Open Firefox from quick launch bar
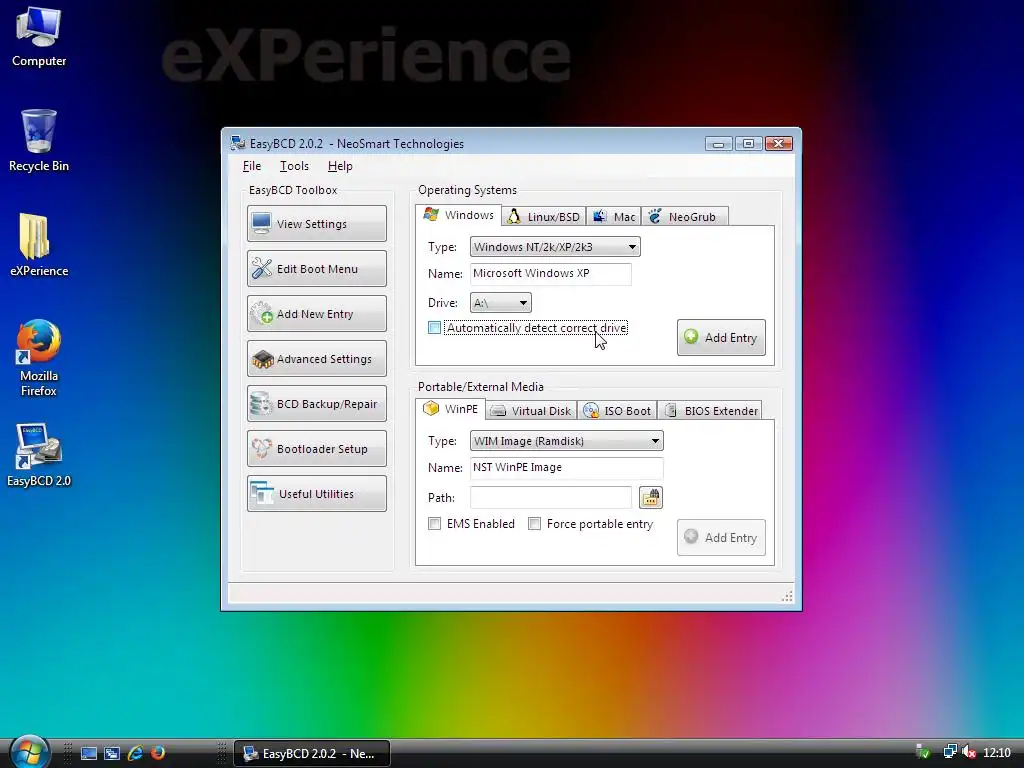The width and height of the screenshot is (1024, 768). pos(157,753)
